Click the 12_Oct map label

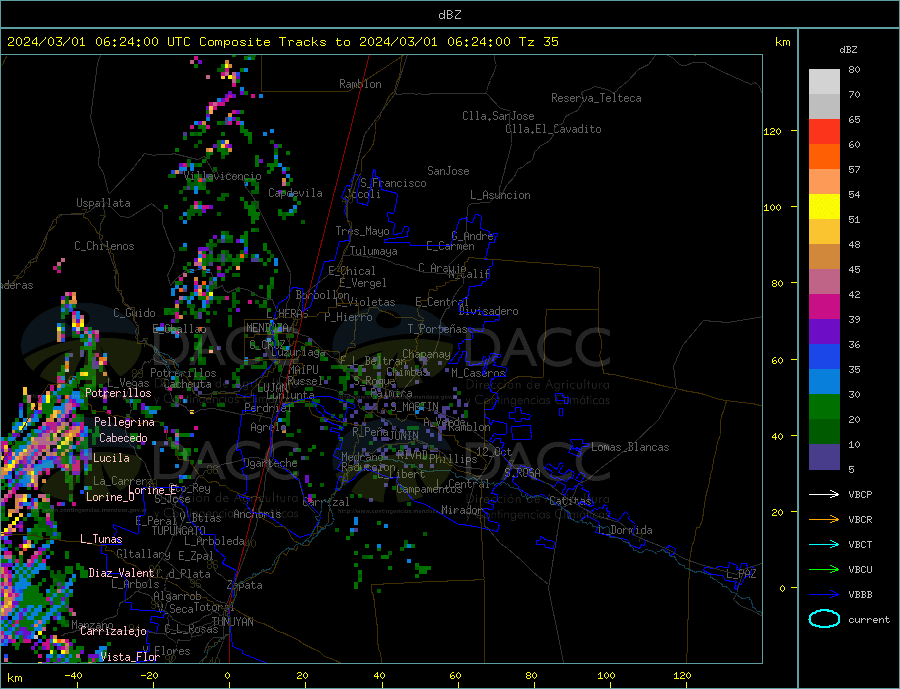[494, 452]
